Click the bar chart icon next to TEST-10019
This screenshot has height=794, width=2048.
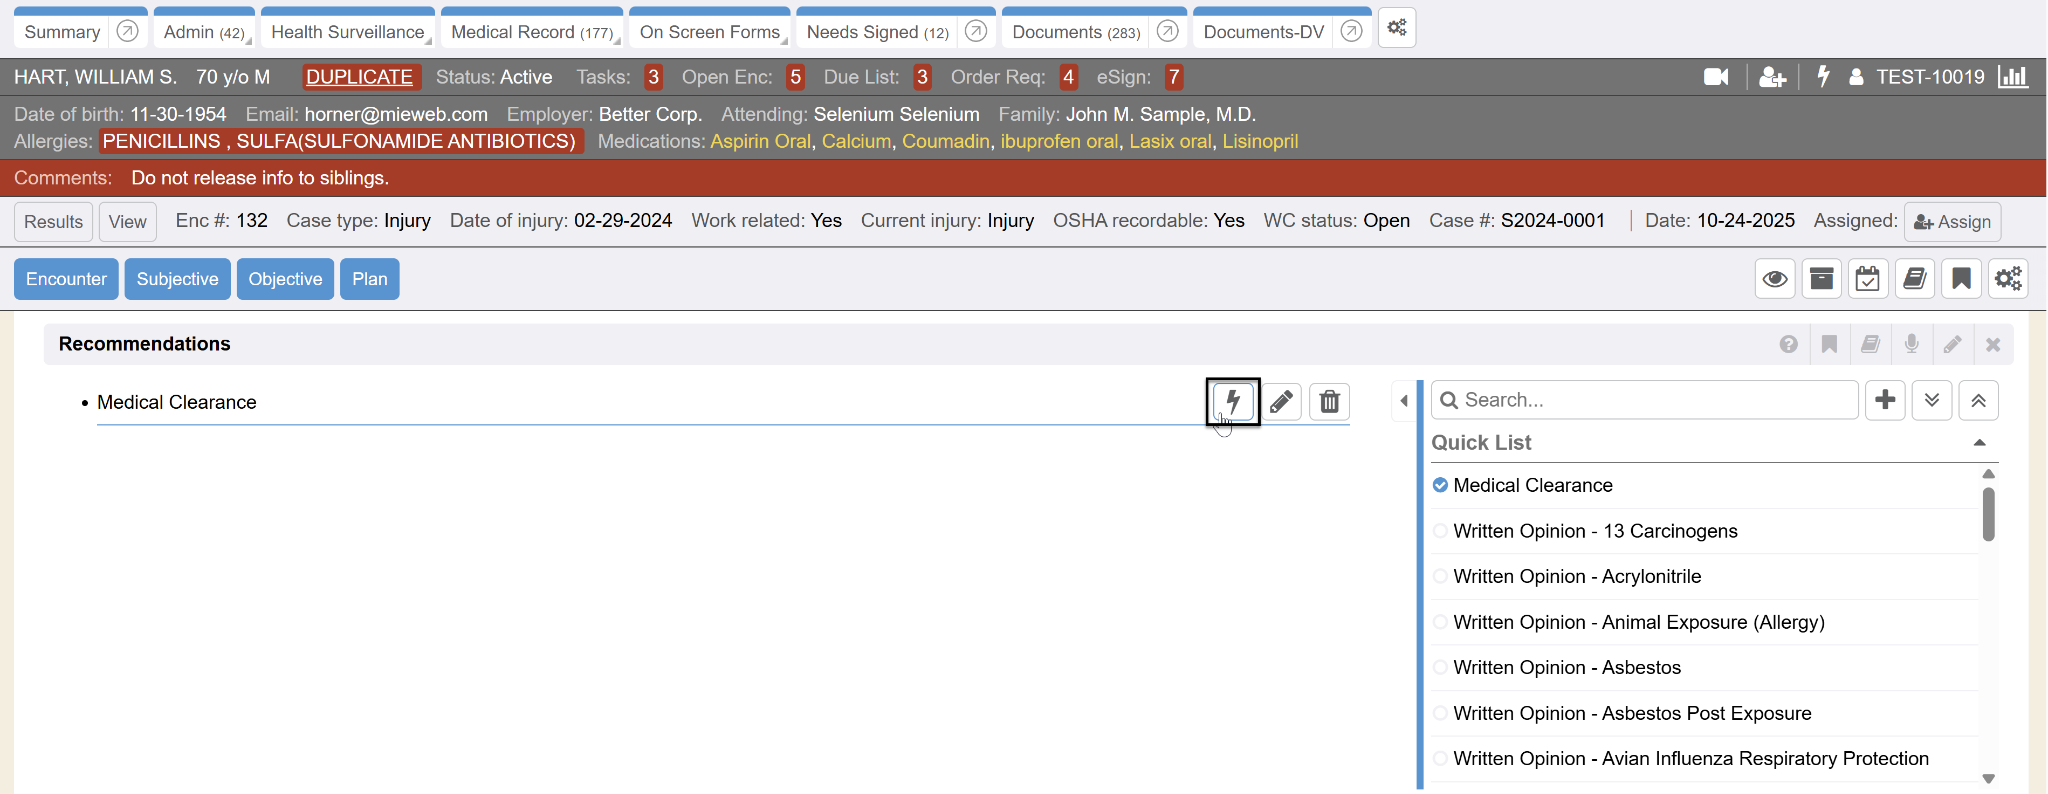click(2012, 77)
